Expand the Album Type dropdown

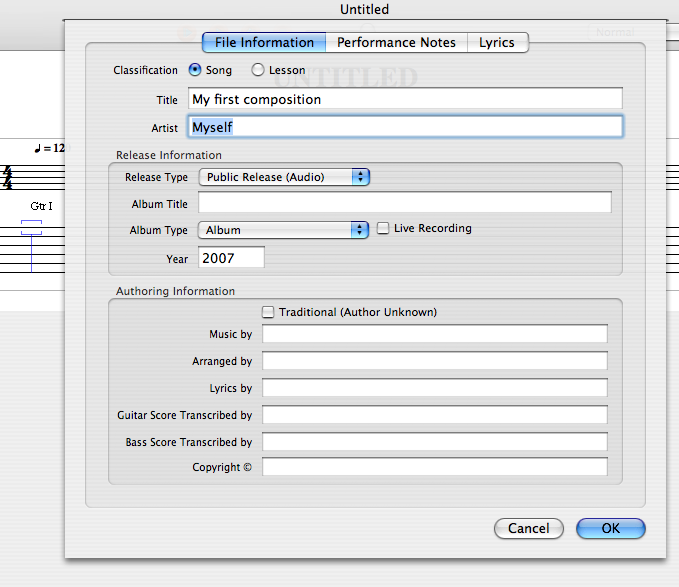tap(284, 230)
